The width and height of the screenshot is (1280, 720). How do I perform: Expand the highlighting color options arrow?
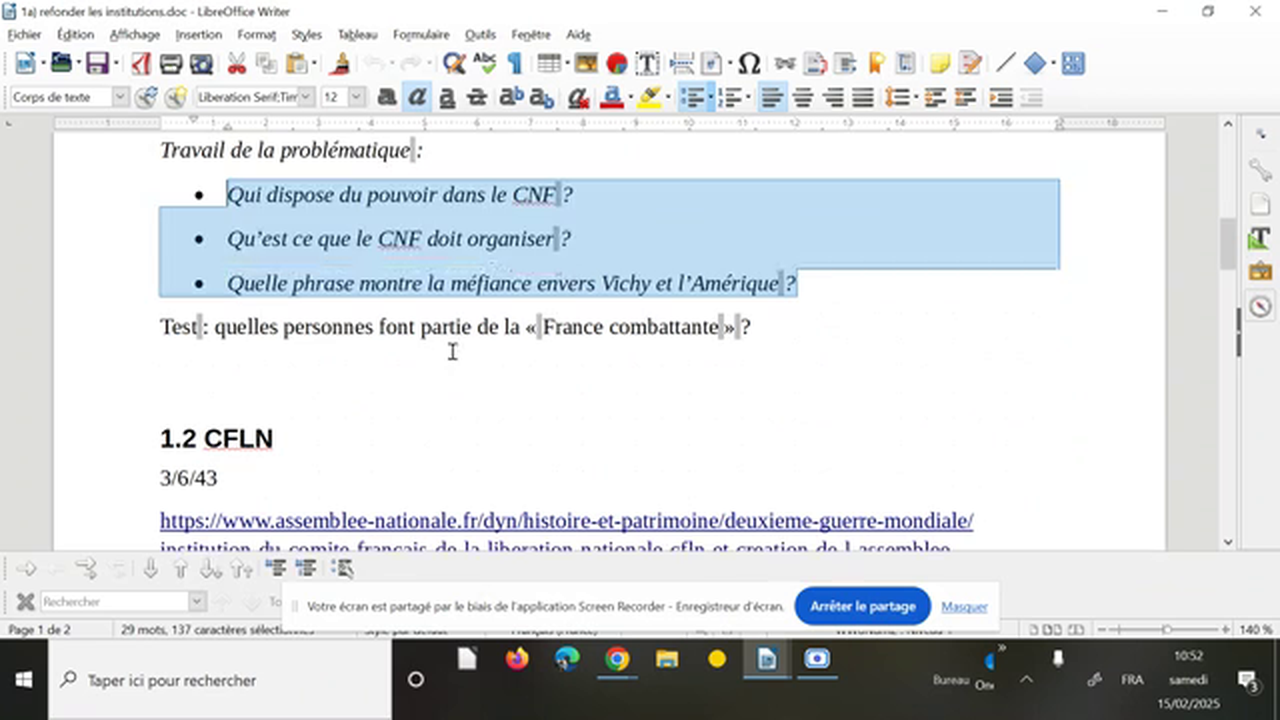667,97
